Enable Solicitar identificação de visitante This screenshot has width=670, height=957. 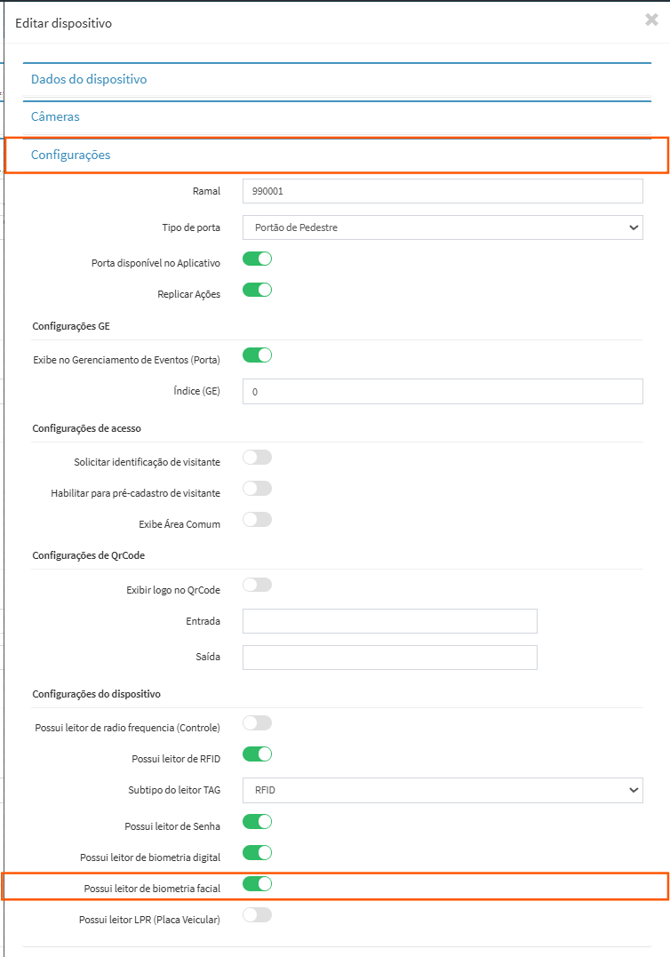tap(257, 458)
